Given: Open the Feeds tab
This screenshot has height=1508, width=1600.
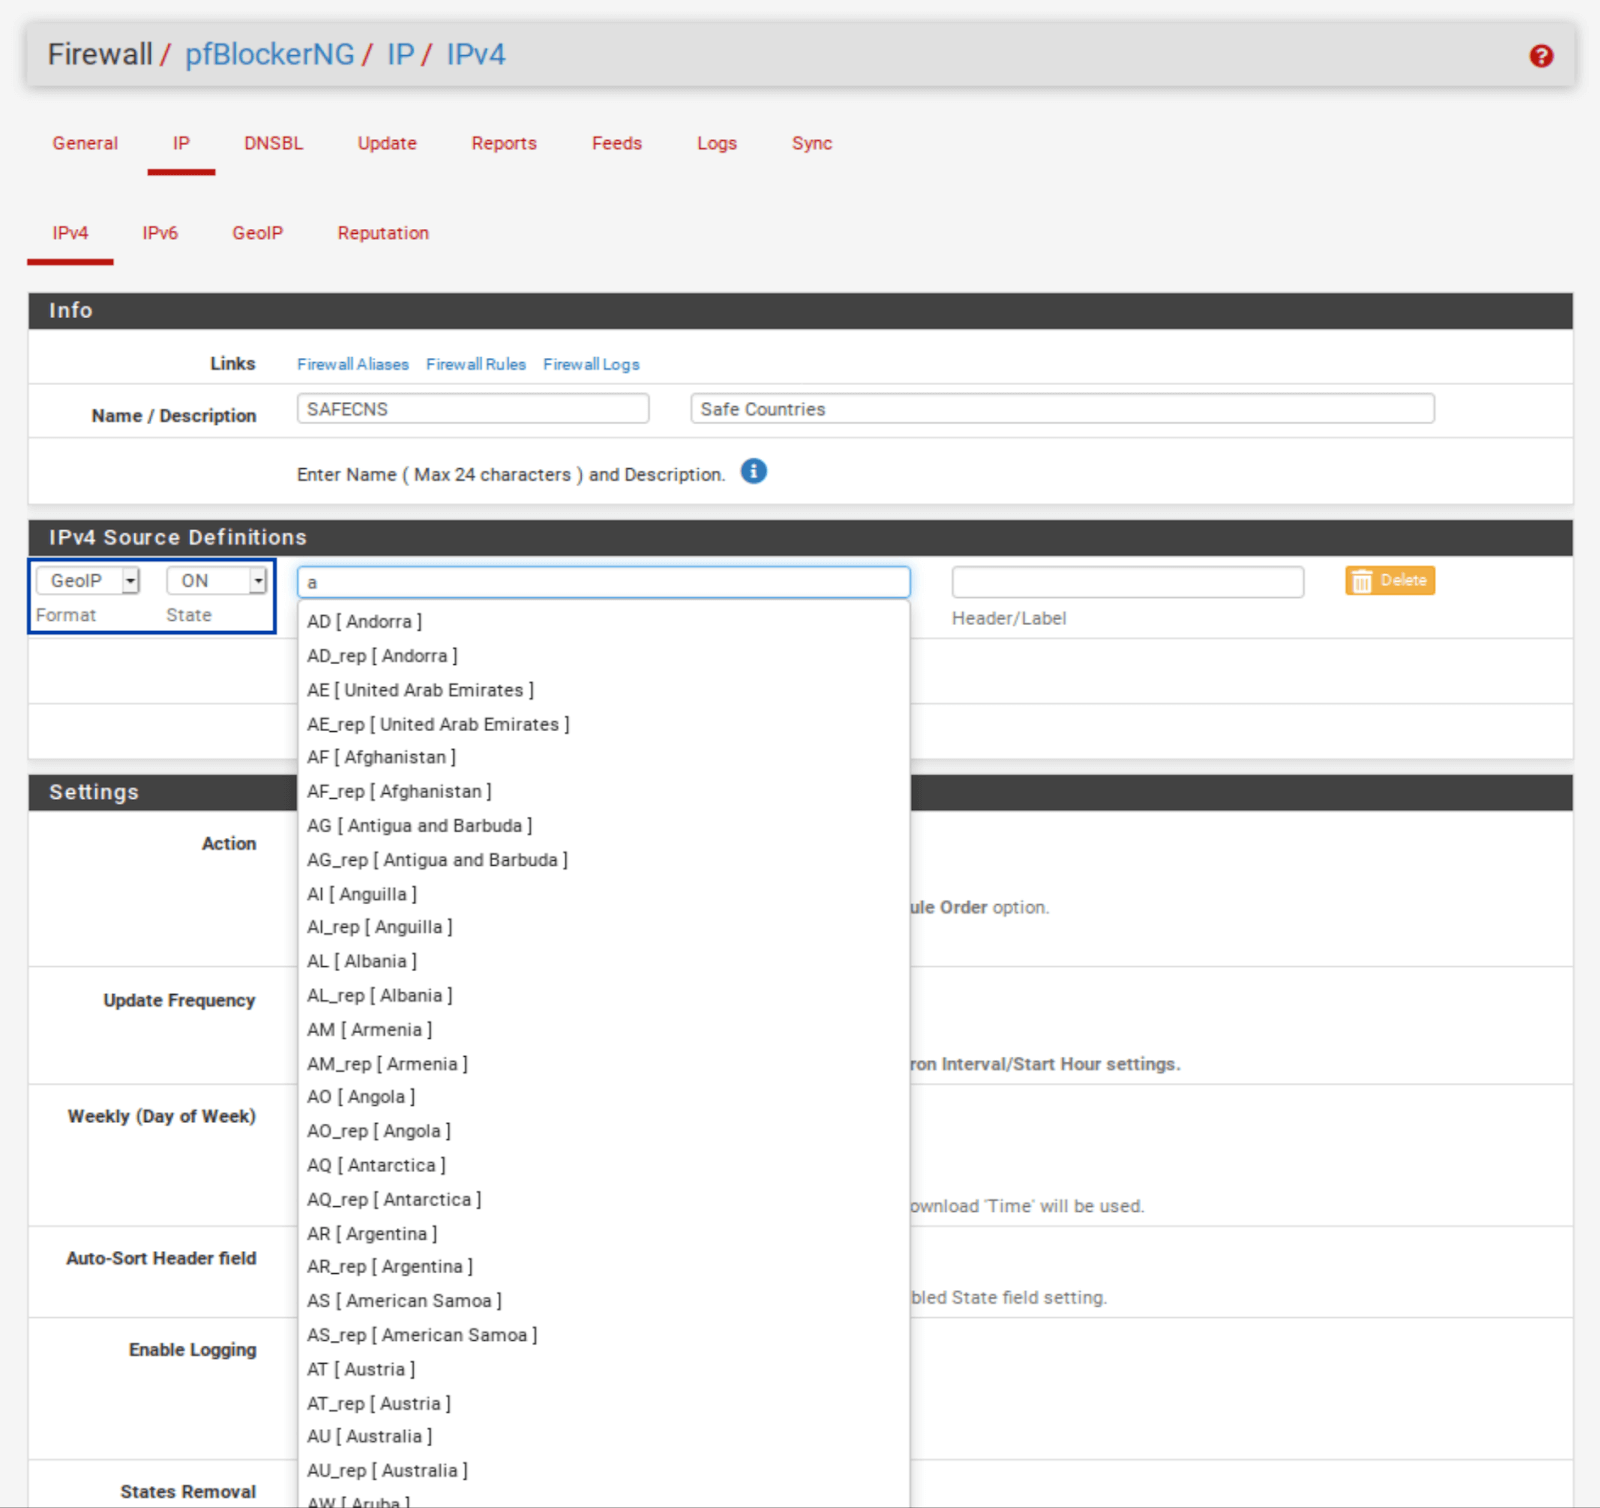Looking at the screenshot, I should coord(617,143).
